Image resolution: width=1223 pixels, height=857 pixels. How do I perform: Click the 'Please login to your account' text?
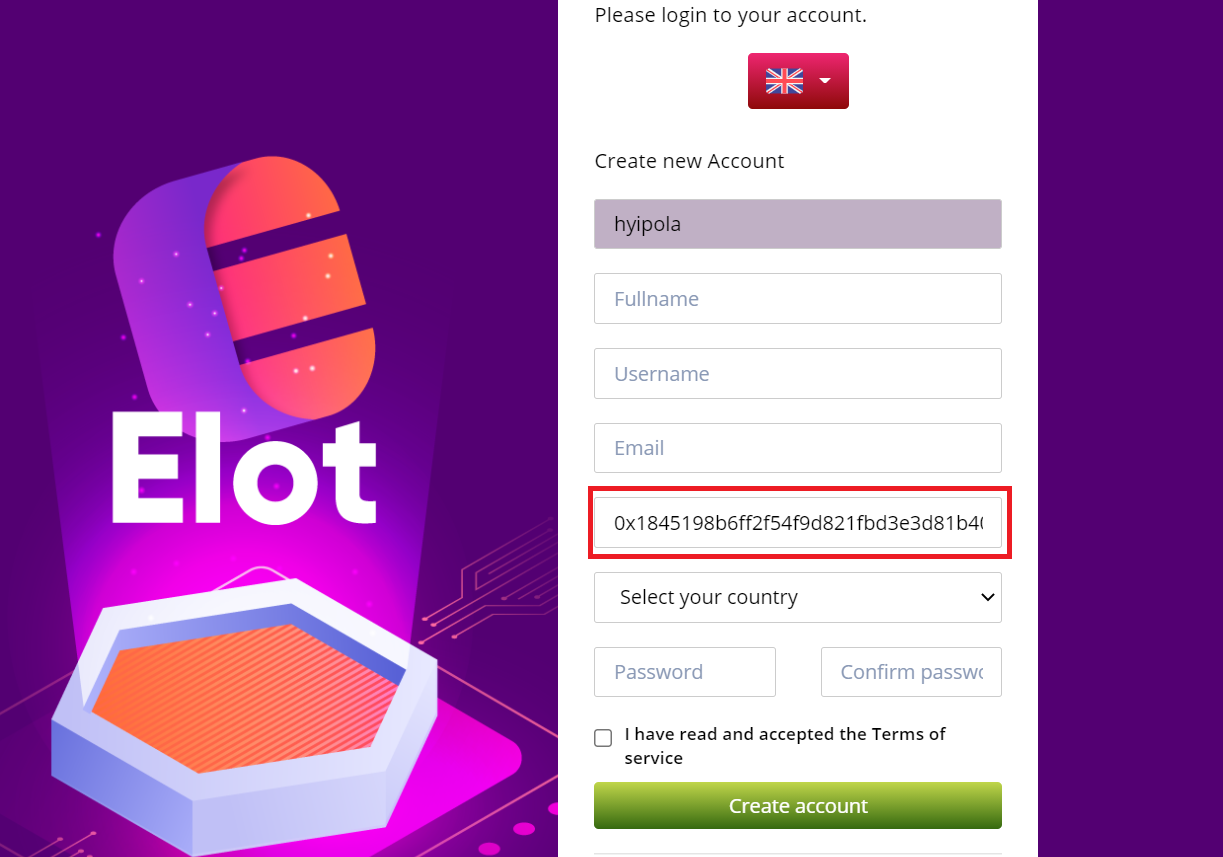tap(730, 15)
